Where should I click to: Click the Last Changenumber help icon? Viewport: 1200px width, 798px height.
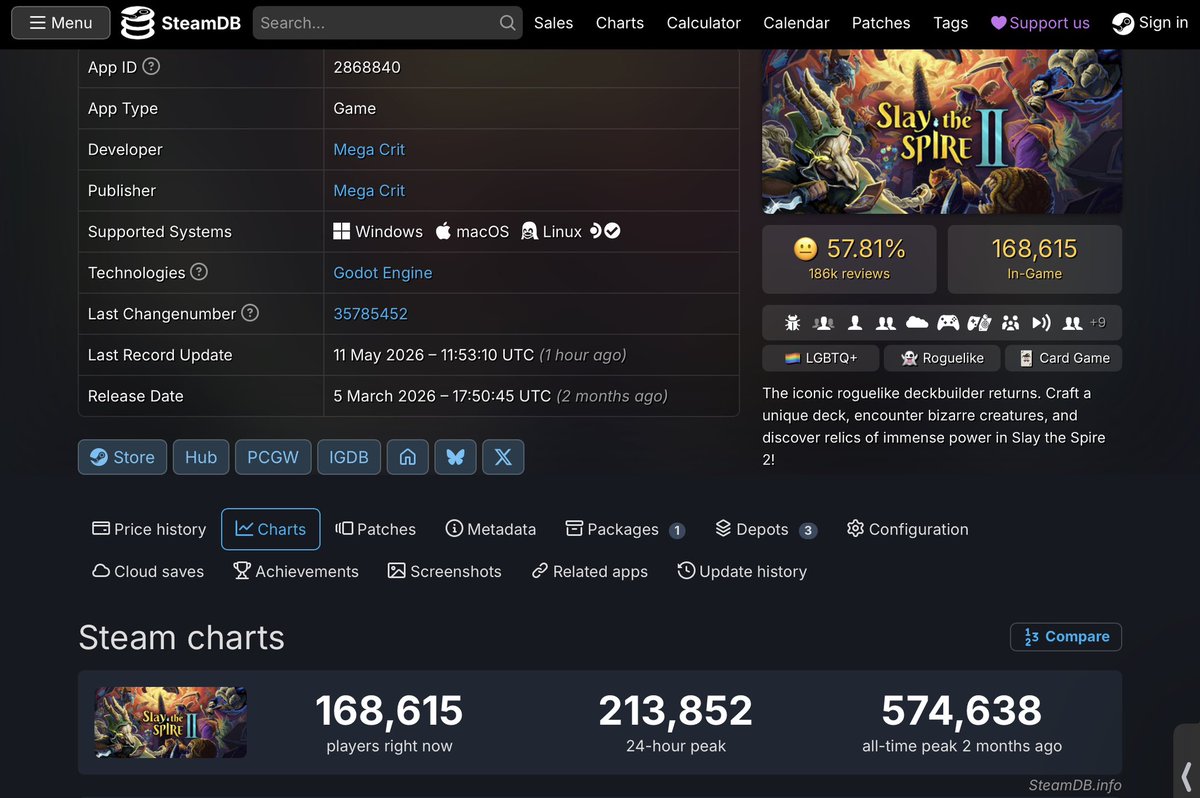click(x=250, y=313)
